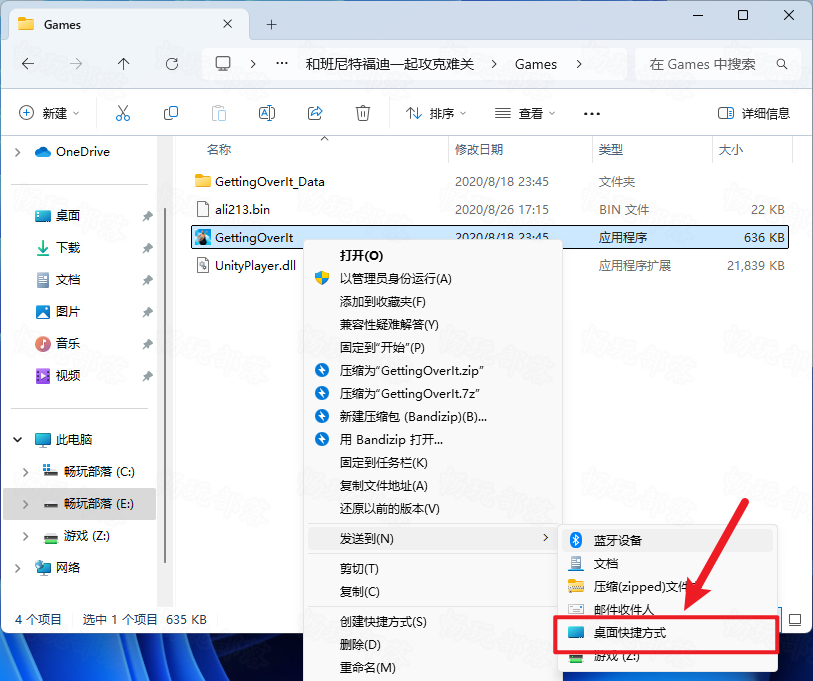
Task: Choose 用 Bandizip 打开...
Action: (x=433, y=439)
